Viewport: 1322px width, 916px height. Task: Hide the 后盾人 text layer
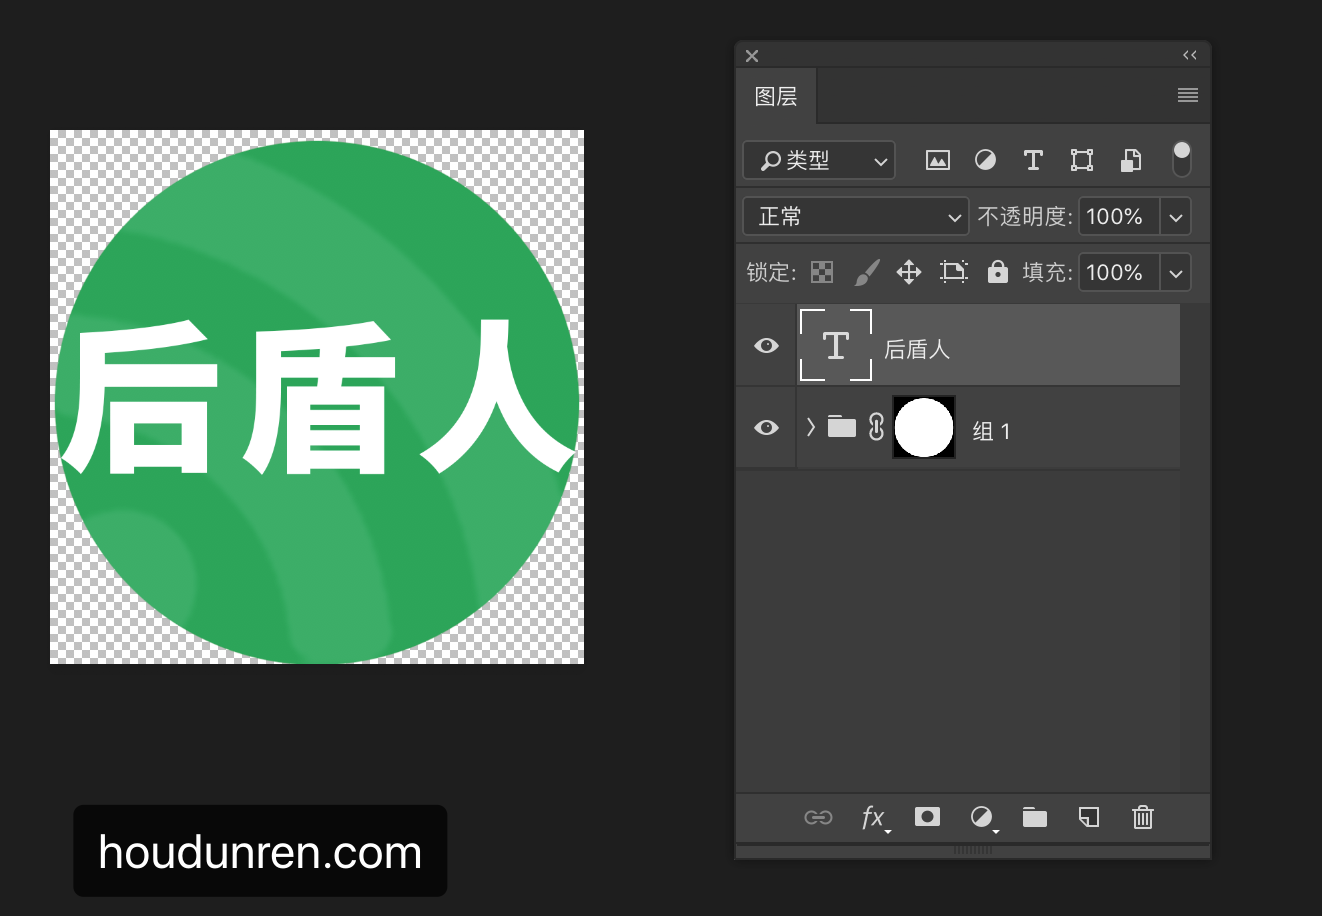(x=767, y=346)
